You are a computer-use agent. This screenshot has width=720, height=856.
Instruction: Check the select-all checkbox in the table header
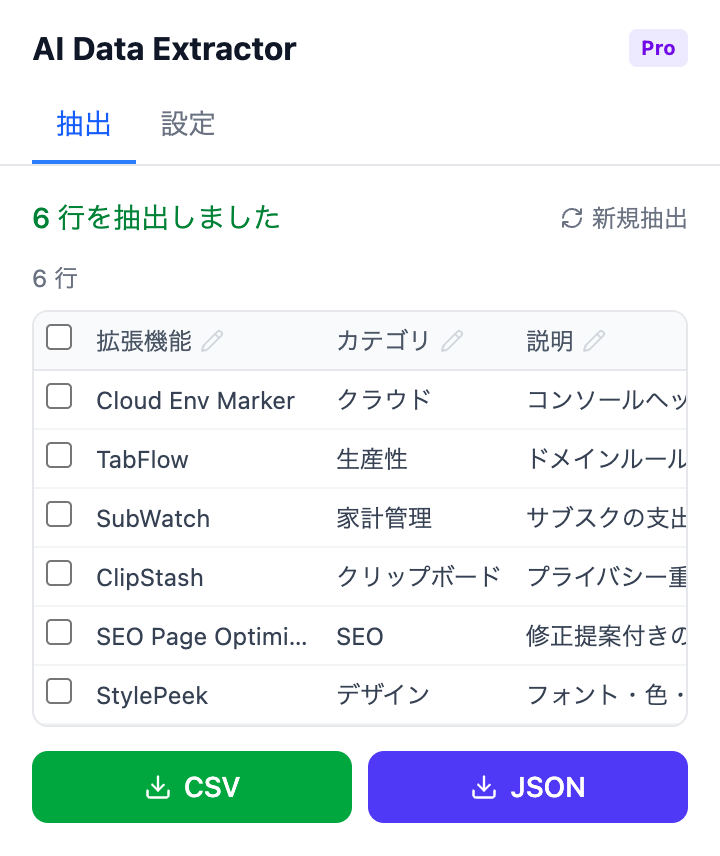coord(59,339)
